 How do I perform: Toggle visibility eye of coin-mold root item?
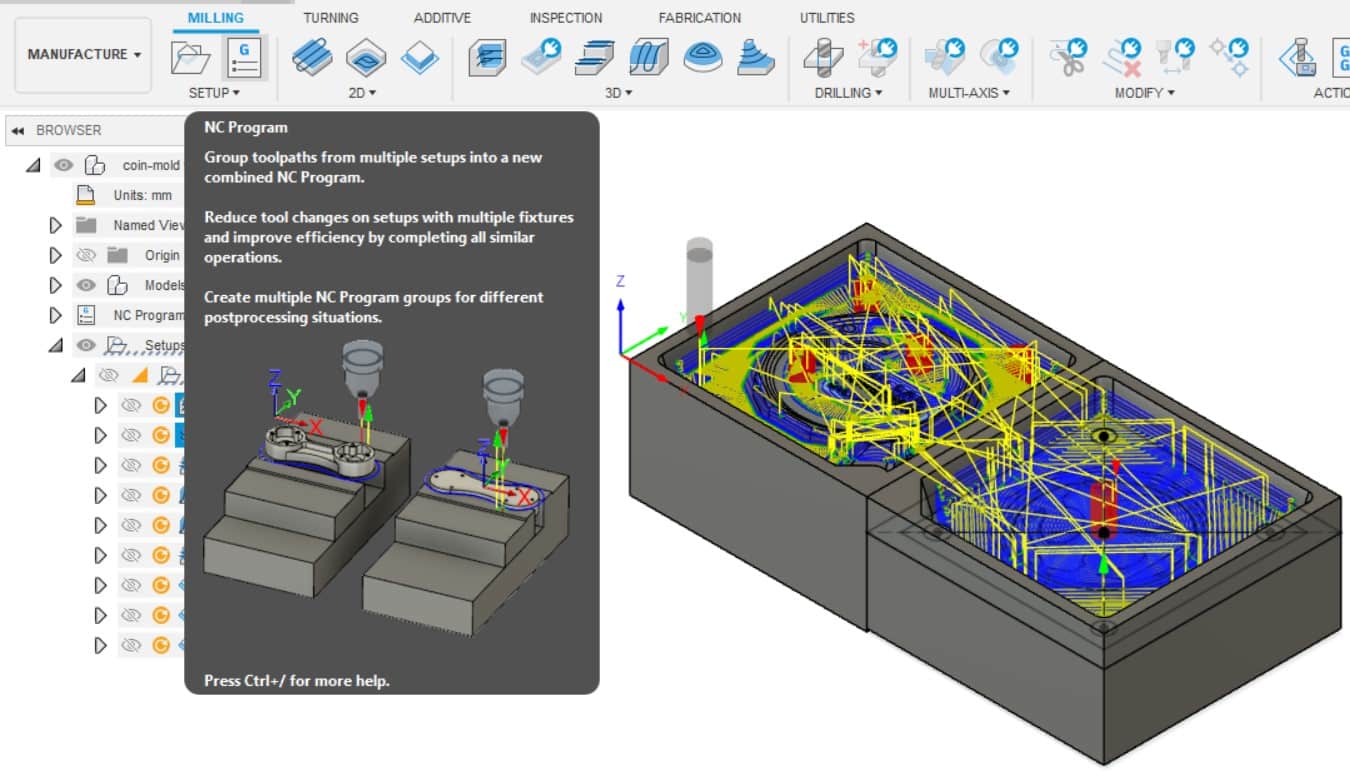[64, 165]
